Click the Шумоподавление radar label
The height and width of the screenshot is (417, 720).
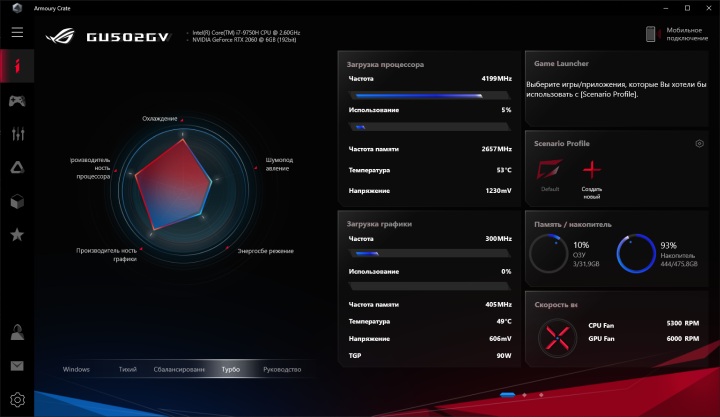pyautogui.click(x=279, y=164)
